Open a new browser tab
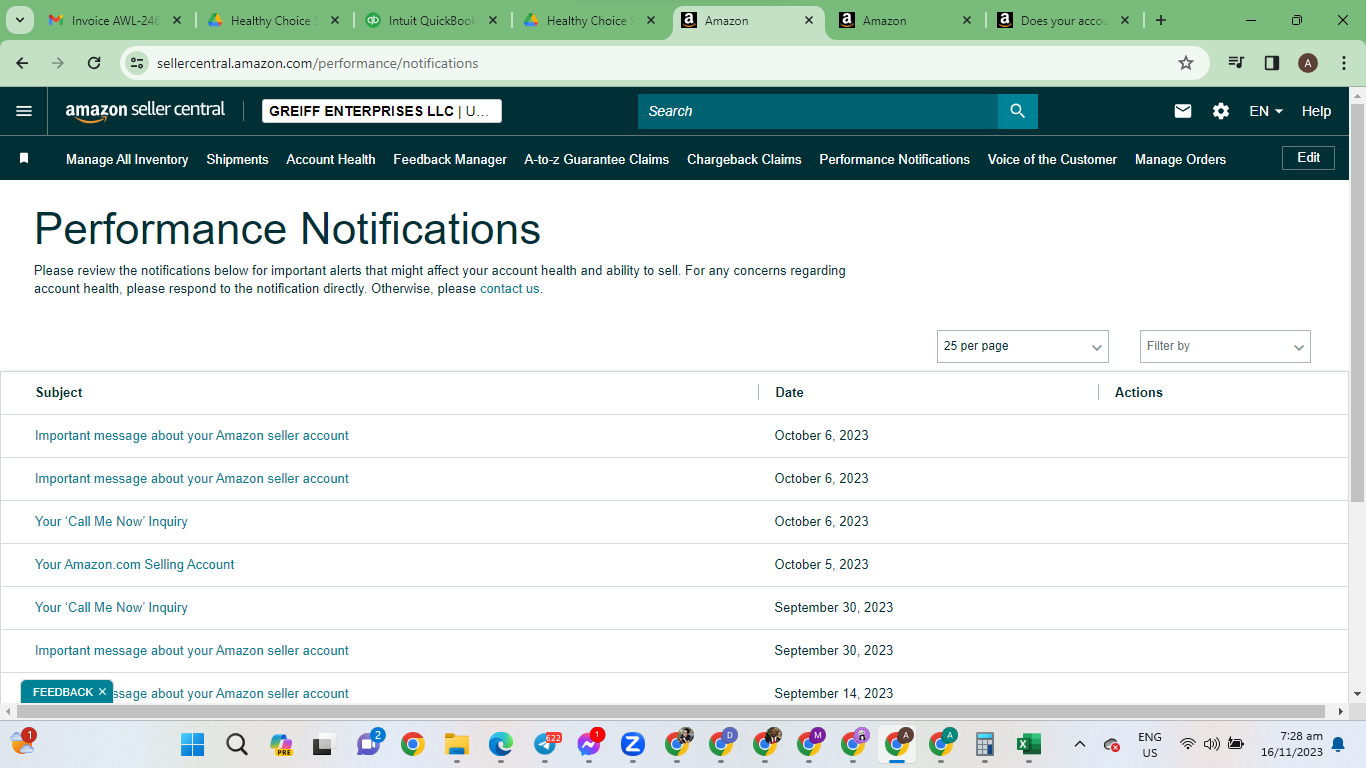 pos(1160,20)
